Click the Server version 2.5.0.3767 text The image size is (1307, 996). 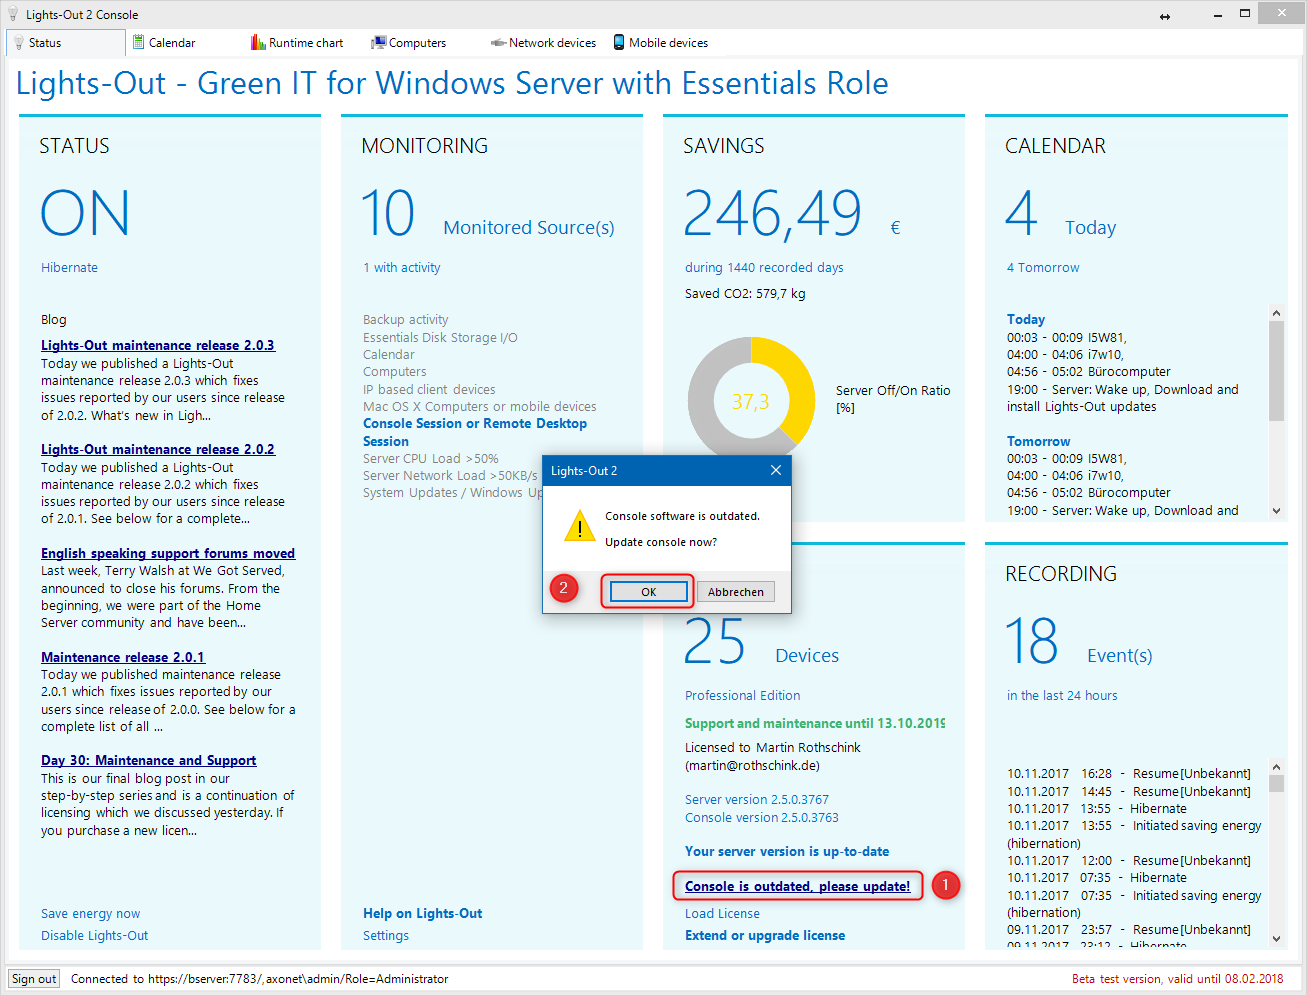pos(757,799)
